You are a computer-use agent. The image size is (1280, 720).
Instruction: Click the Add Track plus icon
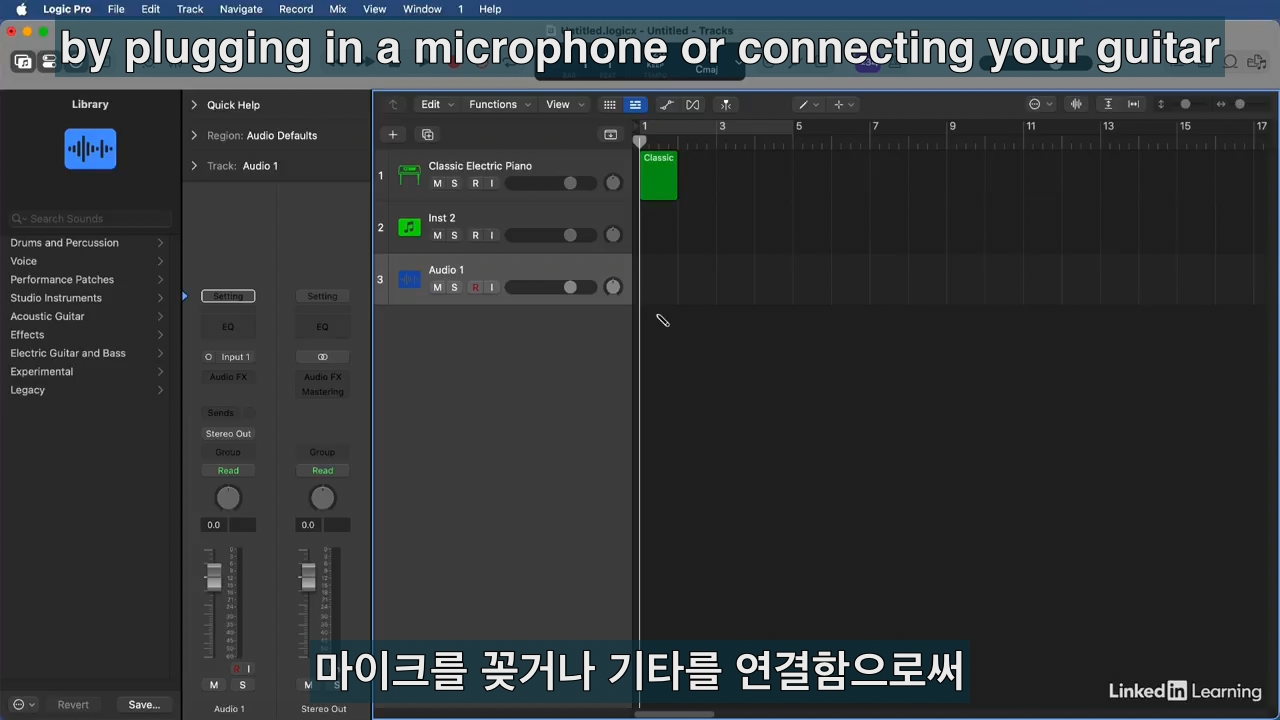[393, 135]
